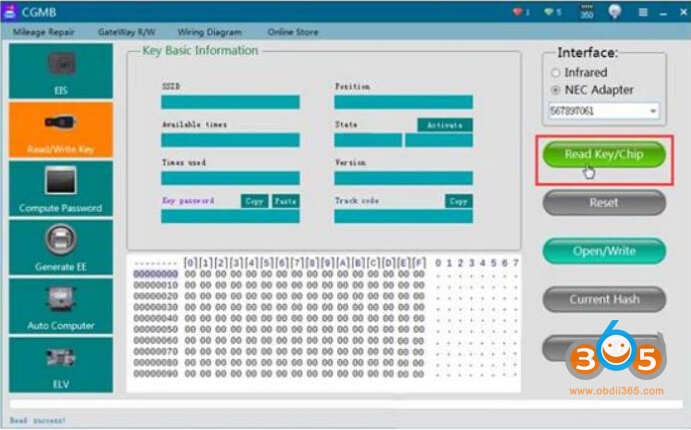Open the ELV module in sidebar
Image resolution: width=691 pixels, height=430 pixels.
coord(60,363)
